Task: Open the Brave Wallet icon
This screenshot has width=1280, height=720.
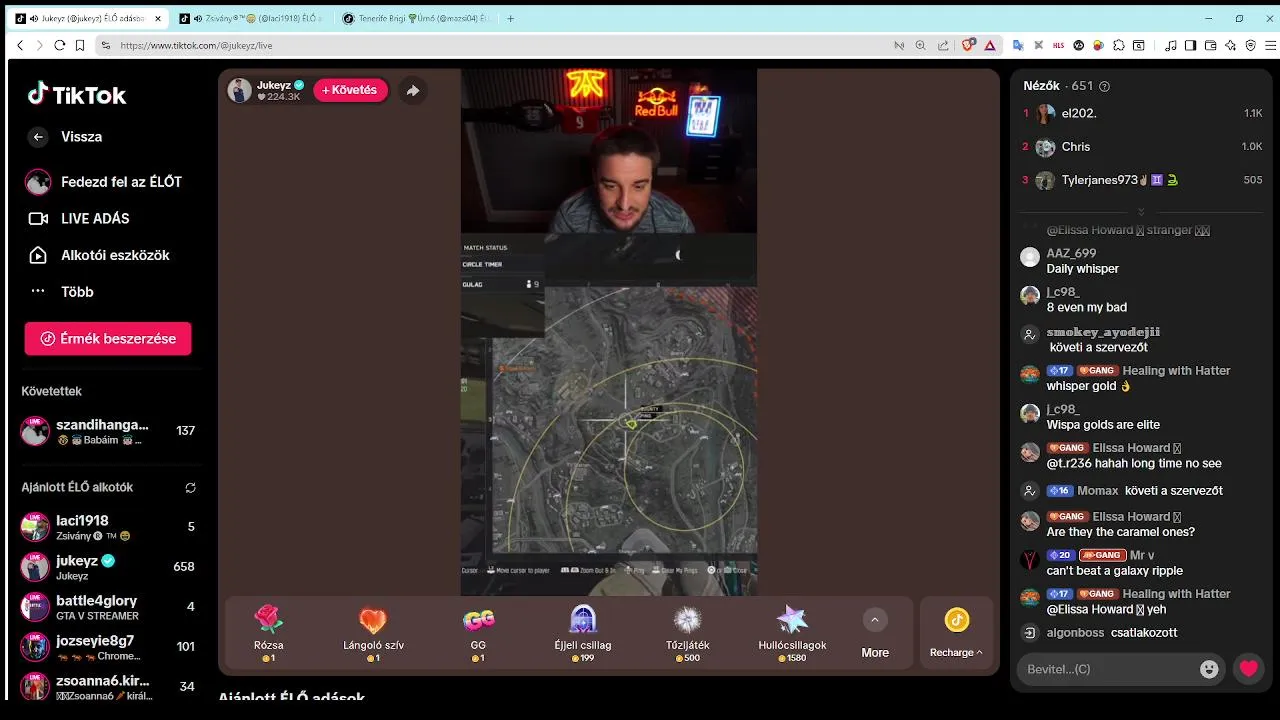Action: (x=1210, y=45)
